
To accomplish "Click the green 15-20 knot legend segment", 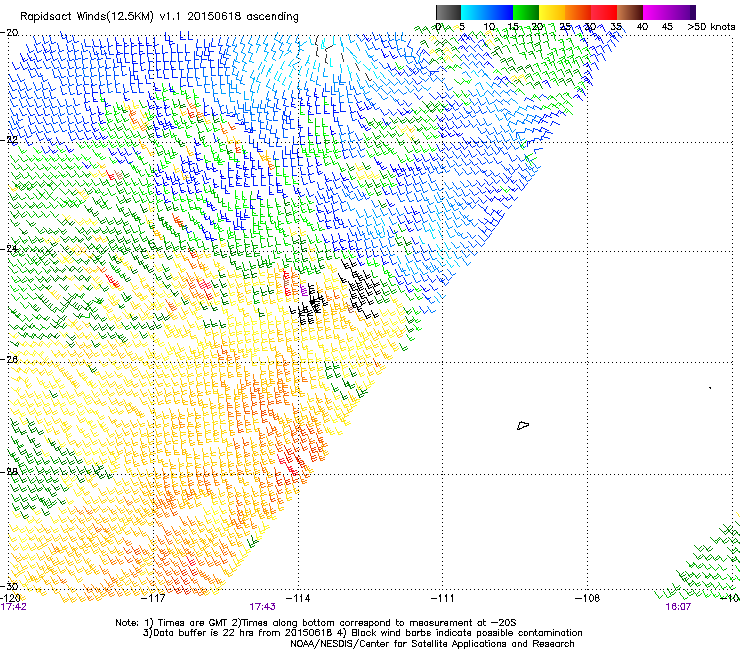I will pos(526,12).
